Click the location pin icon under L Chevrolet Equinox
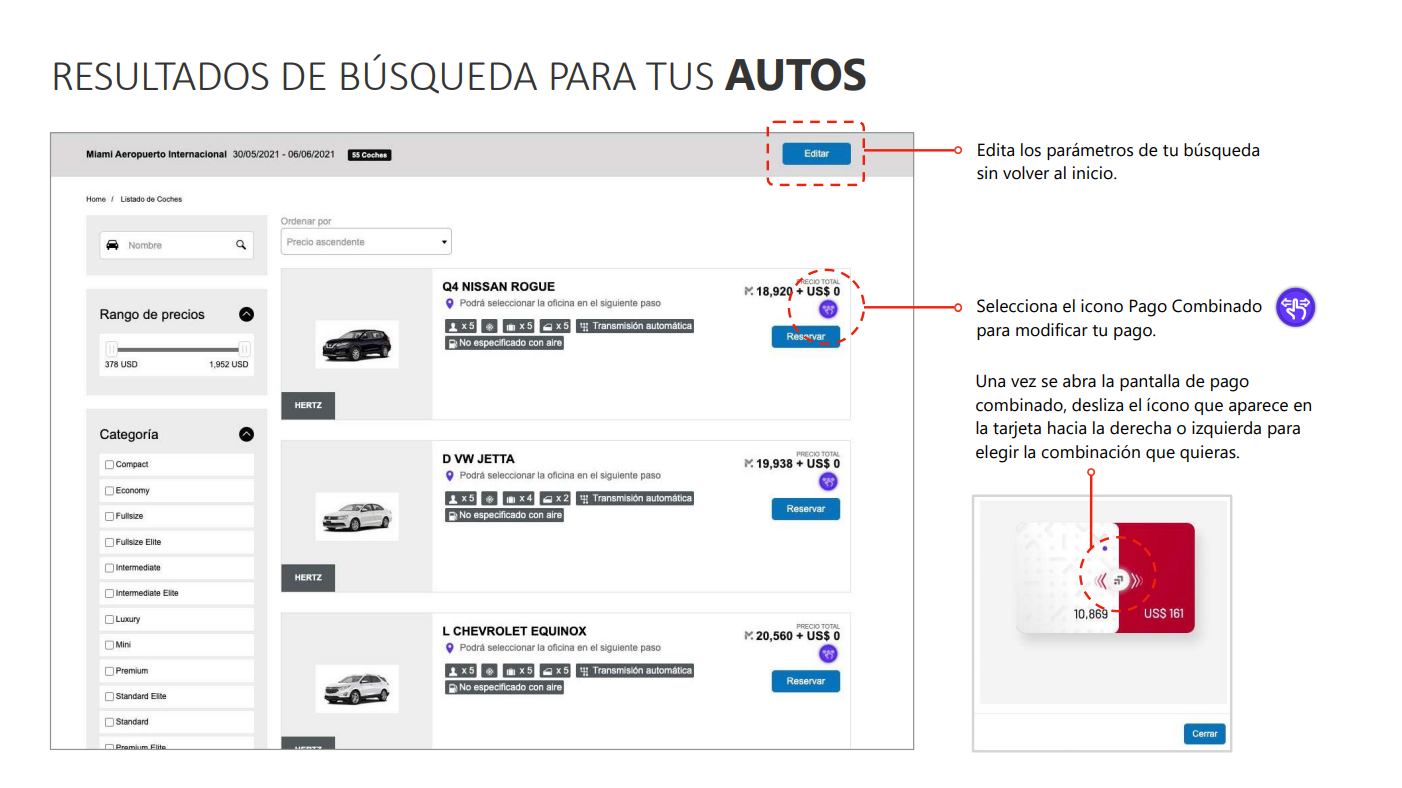Viewport: 1402px width, 788px height. [x=450, y=648]
